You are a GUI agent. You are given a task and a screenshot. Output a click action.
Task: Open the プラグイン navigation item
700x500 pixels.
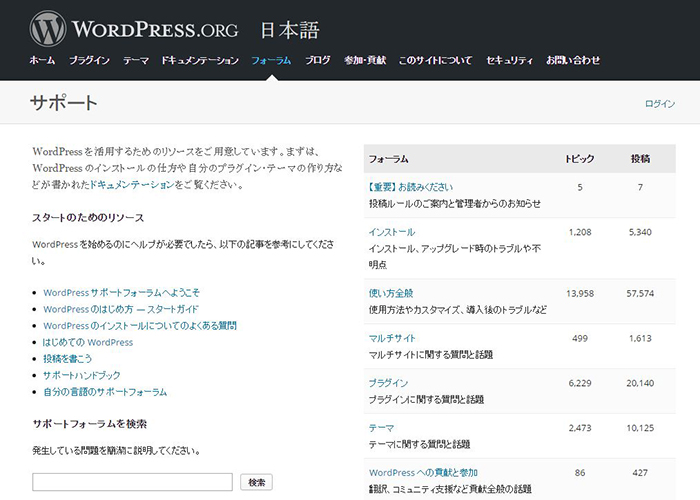[x=89, y=60]
